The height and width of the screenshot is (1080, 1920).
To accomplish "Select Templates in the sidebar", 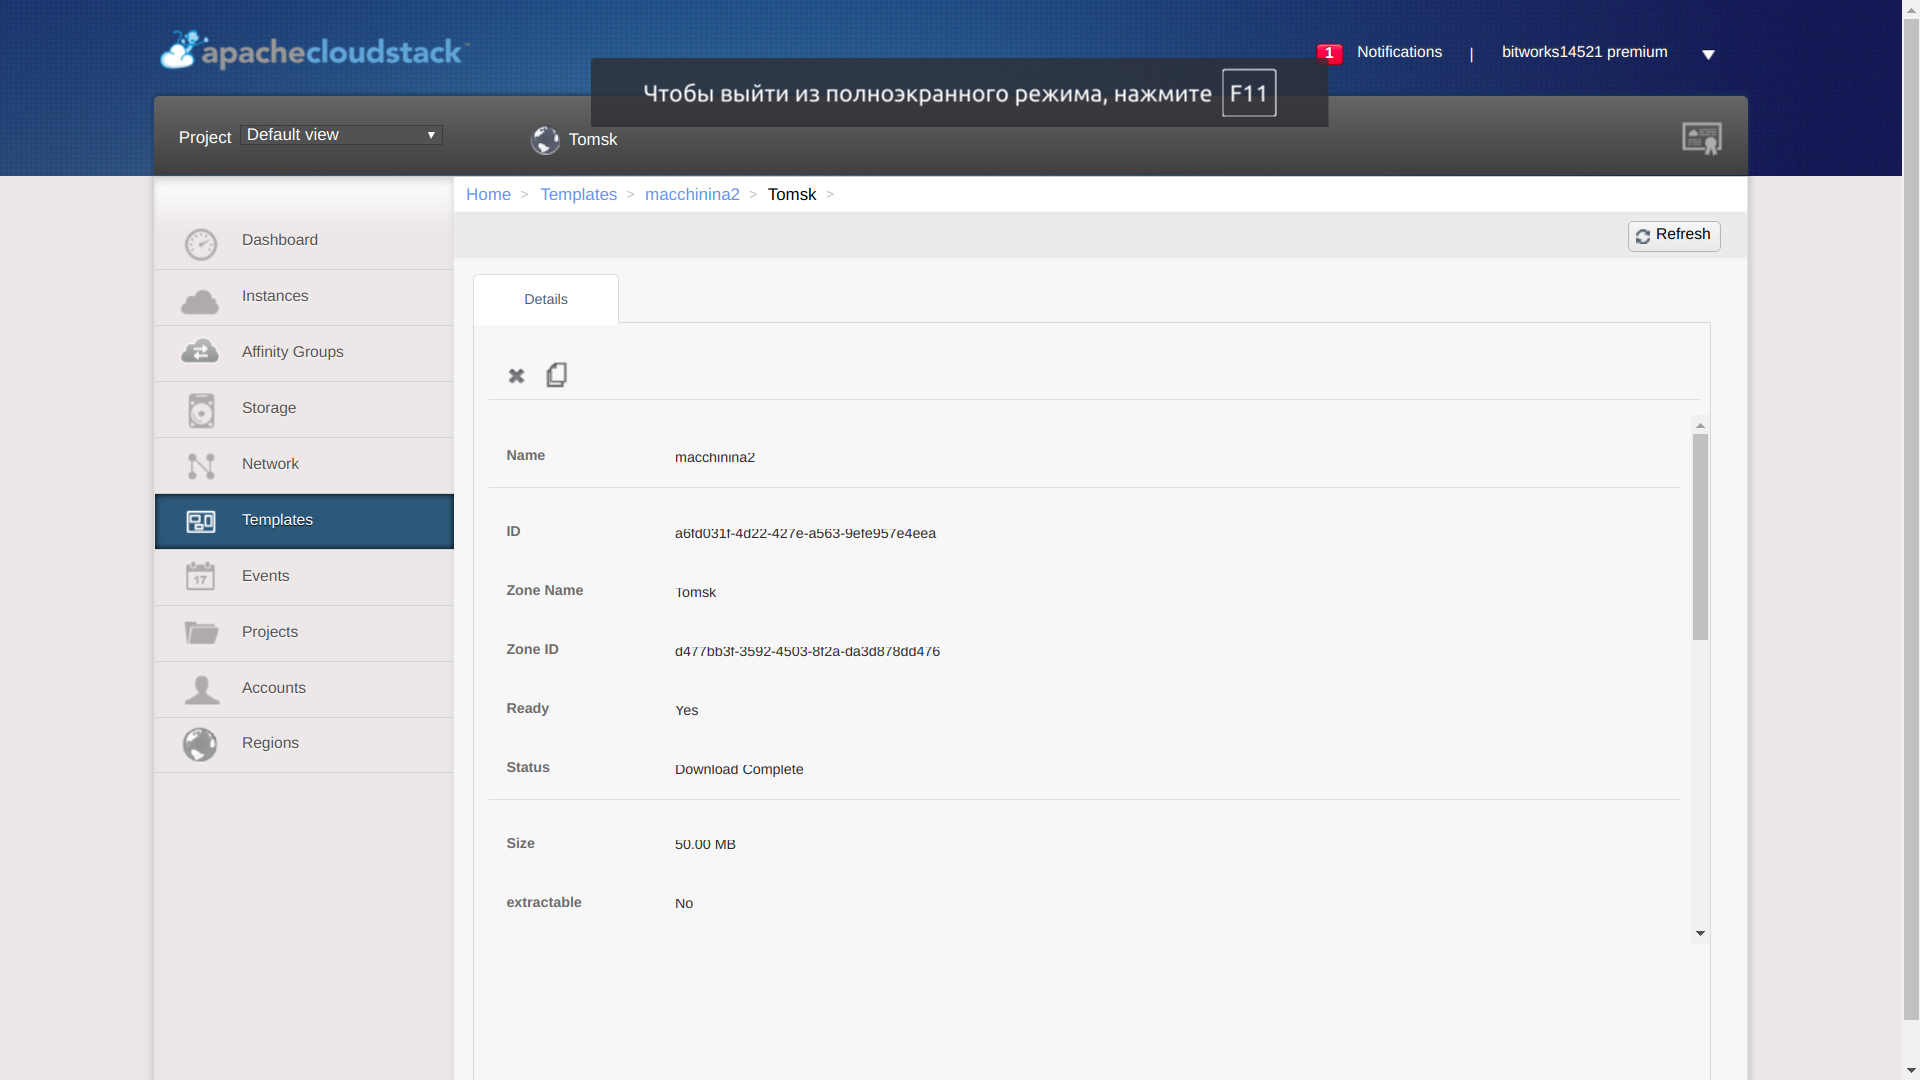I will [x=304, y=521].
